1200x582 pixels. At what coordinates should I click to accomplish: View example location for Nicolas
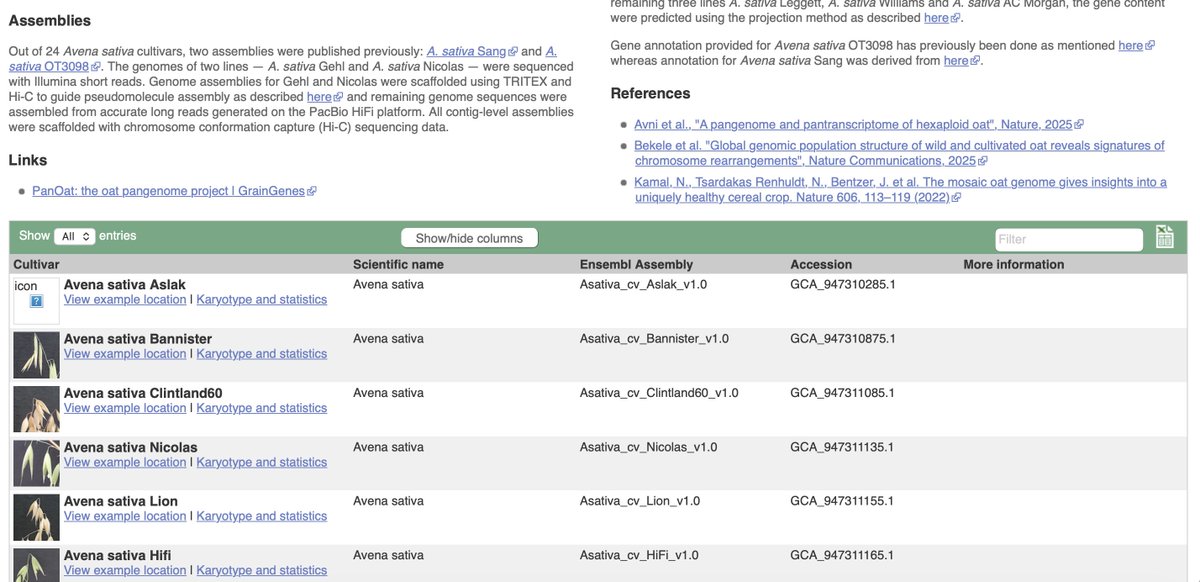click(x=125, y=461)
